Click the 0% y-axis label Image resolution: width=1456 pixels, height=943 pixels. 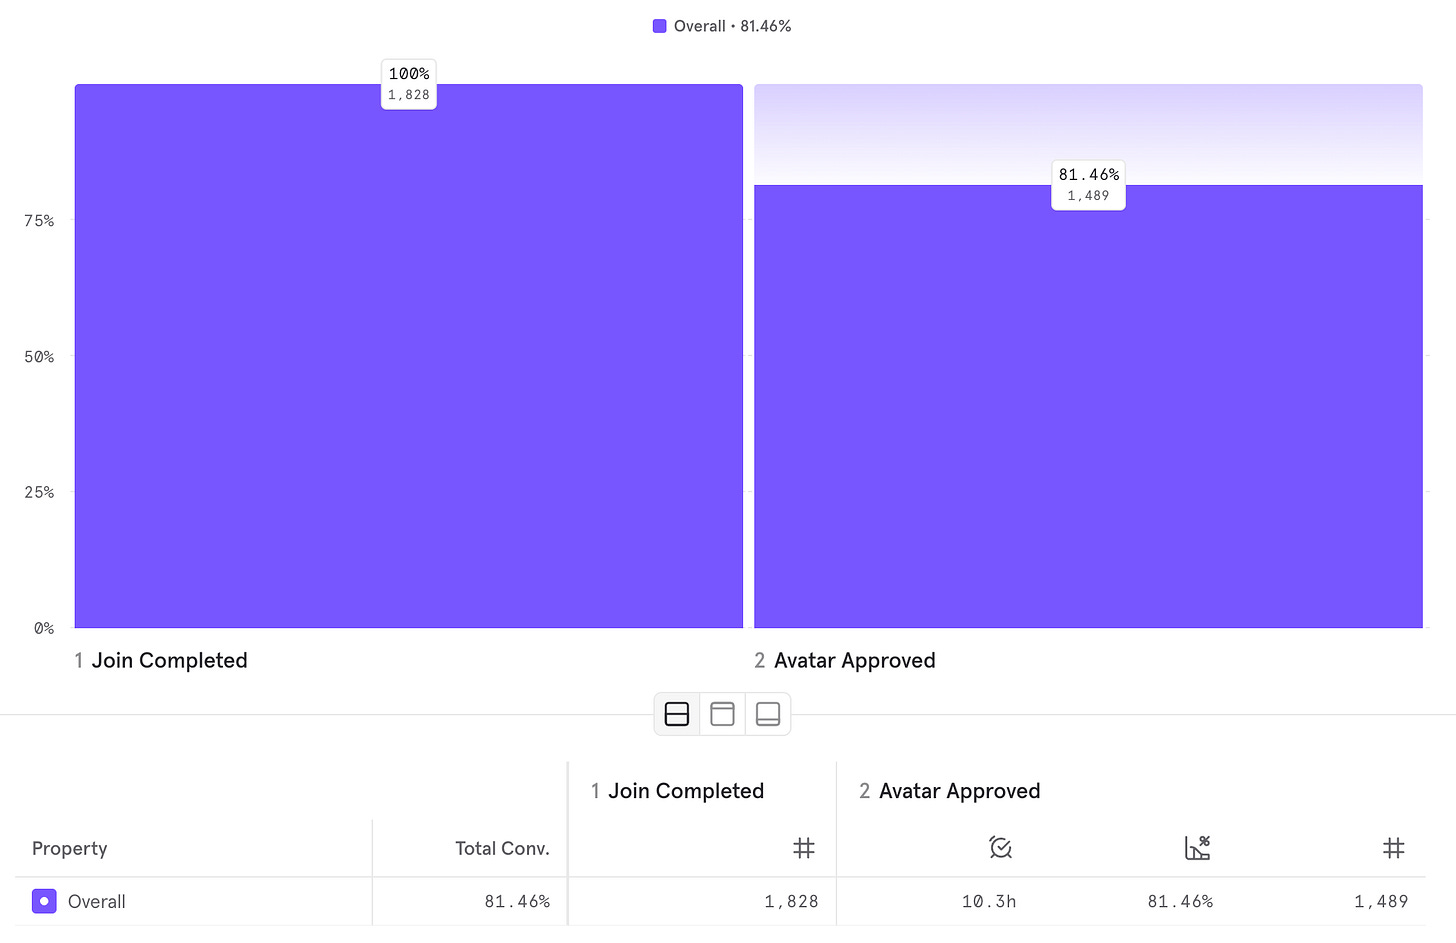pos(44,628)
